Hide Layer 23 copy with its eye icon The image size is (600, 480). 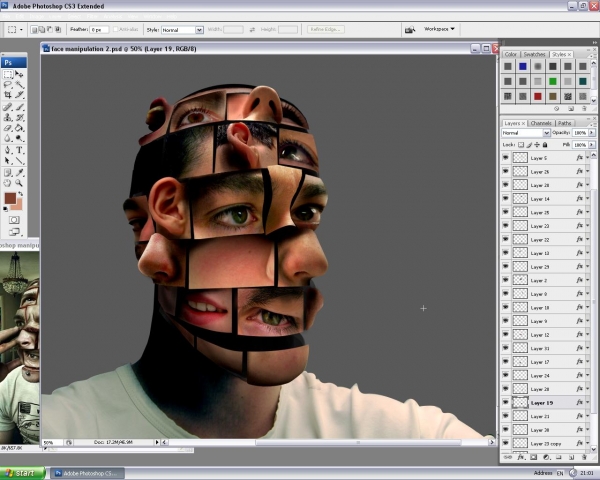[506, 443]
